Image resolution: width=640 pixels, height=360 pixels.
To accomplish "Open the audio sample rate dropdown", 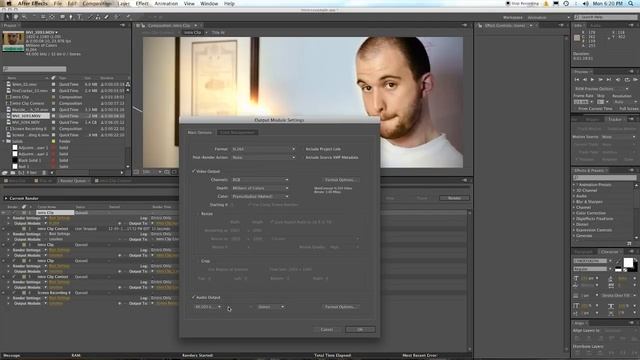I will coord(208,307).
